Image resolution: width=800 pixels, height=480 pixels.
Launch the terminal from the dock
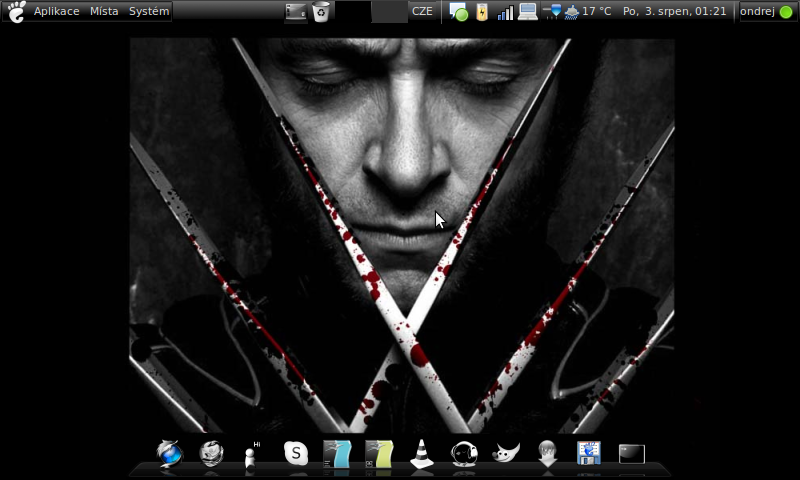point(632,454)
